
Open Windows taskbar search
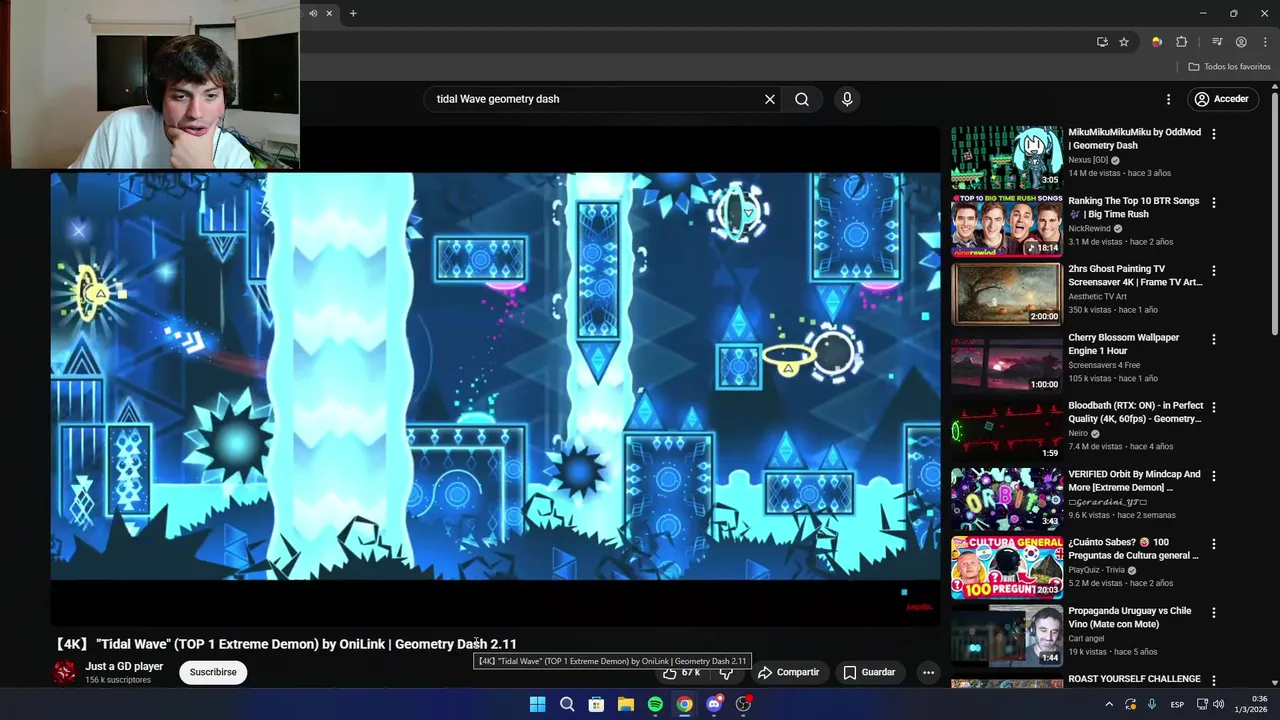click(567, 704)
